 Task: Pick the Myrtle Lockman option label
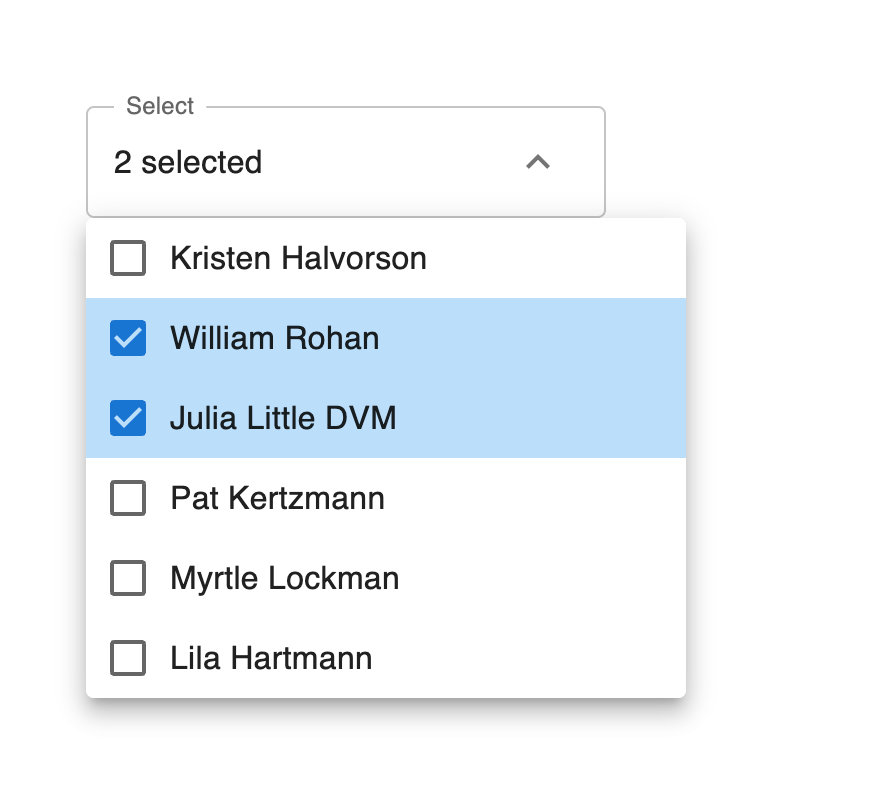pyautogui.click(x=285, y=578)
